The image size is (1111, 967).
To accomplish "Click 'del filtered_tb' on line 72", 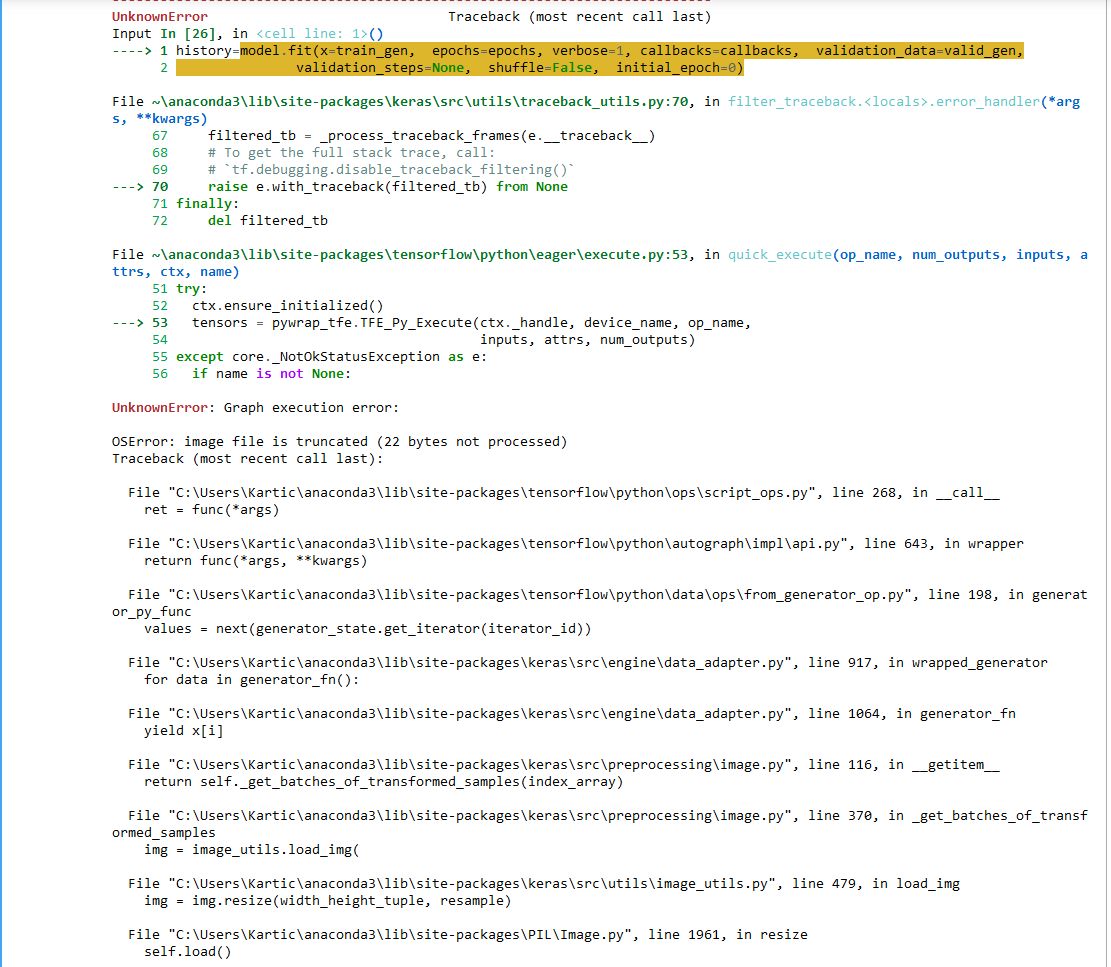I will pyautogui.click(x=268, y=220).
